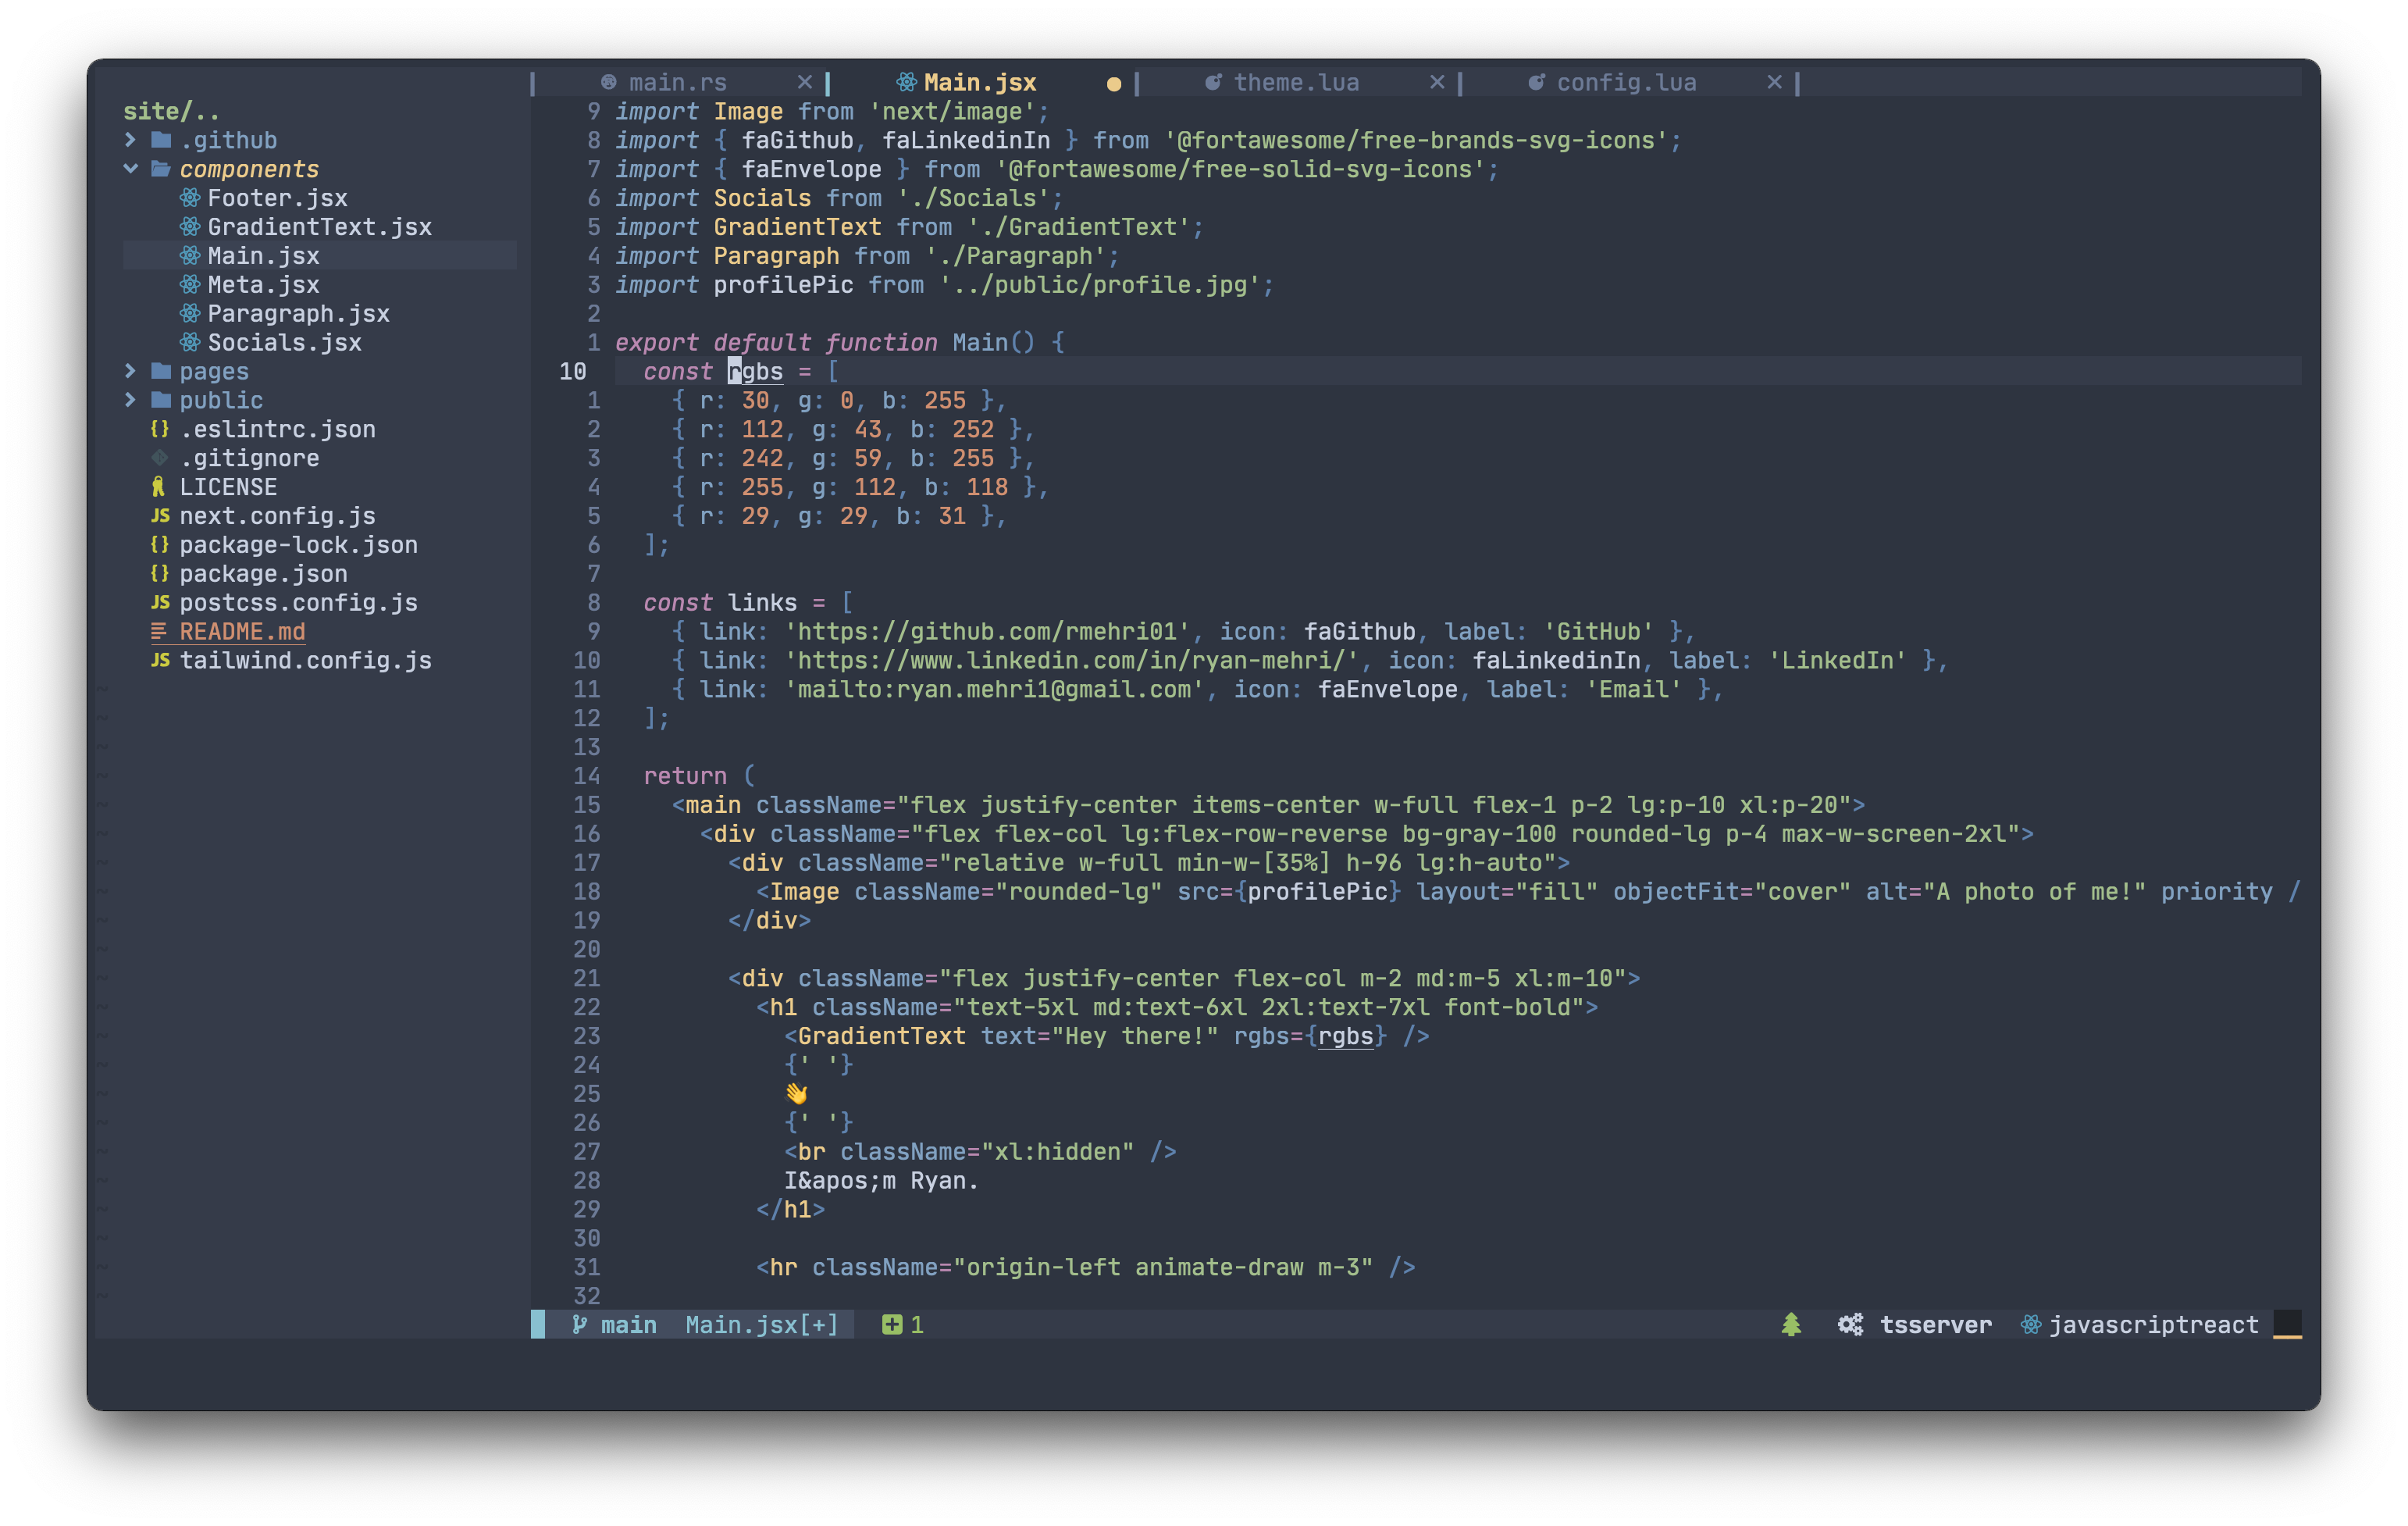Click the JS icon beside next.config.js
Image resolution: width=2408 pixels, height=1526 pixels.
(160, 516)
